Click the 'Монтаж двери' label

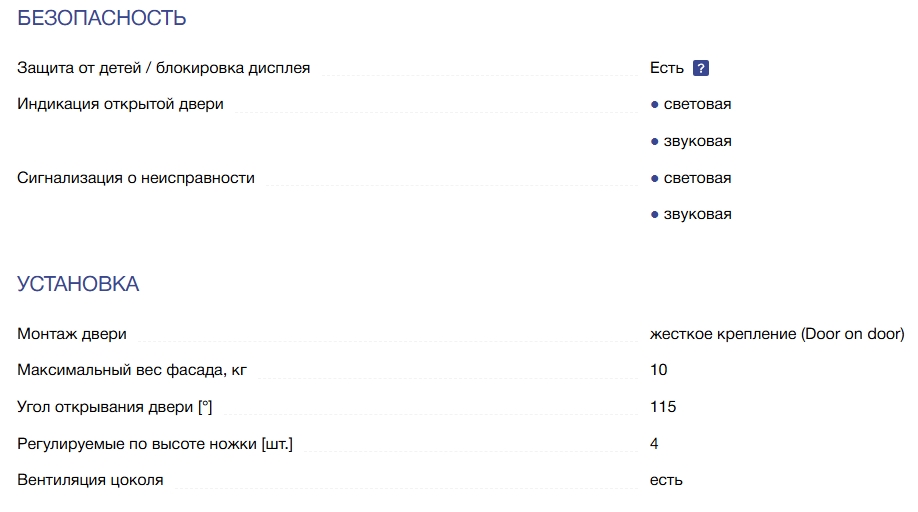pyautogui.click(x=72, y=334)
